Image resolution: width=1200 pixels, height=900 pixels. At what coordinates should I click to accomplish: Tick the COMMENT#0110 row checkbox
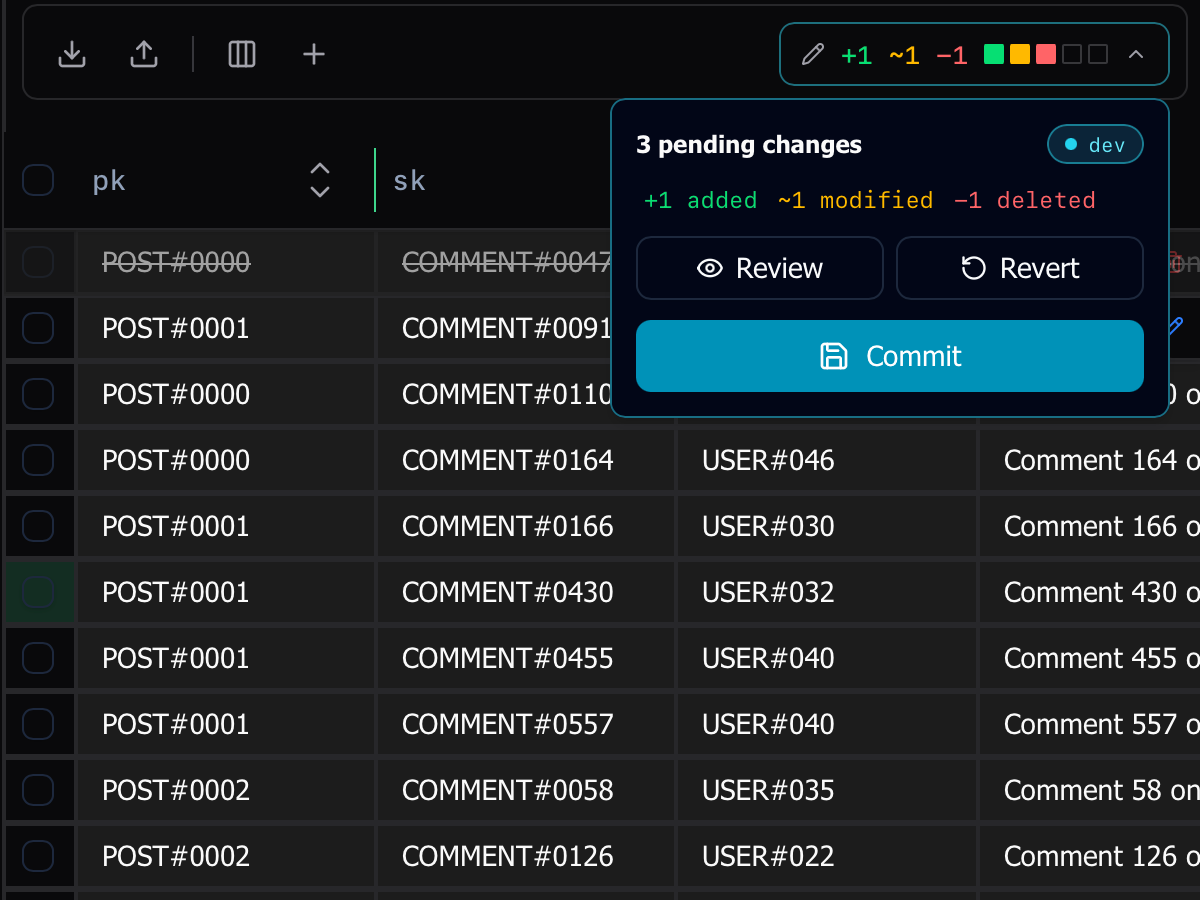pos(38,394)
